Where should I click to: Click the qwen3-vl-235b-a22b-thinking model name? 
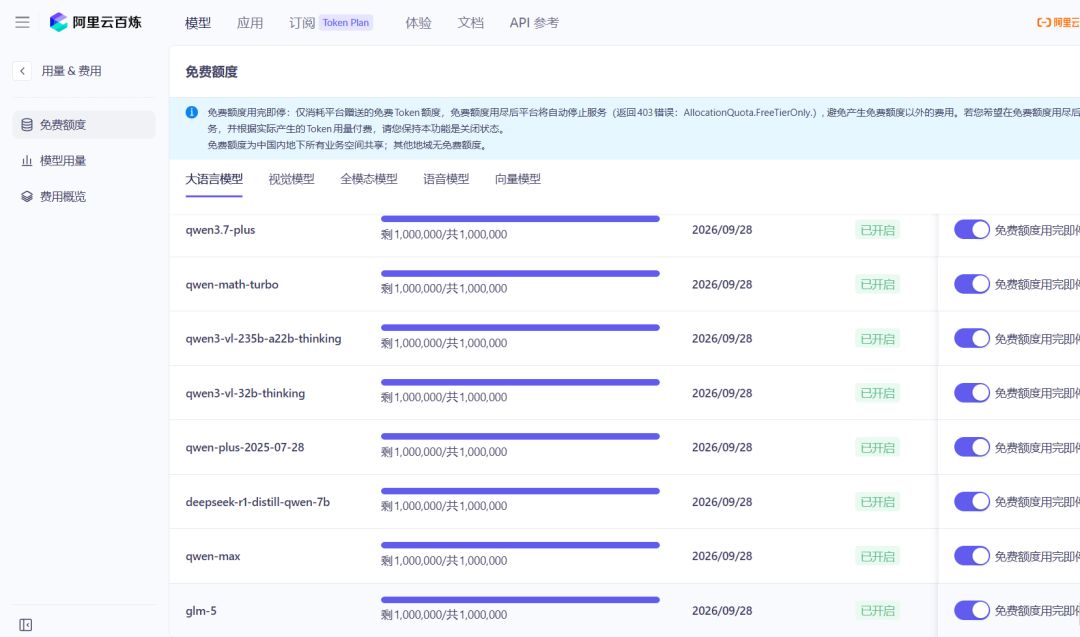pos(263,339)
